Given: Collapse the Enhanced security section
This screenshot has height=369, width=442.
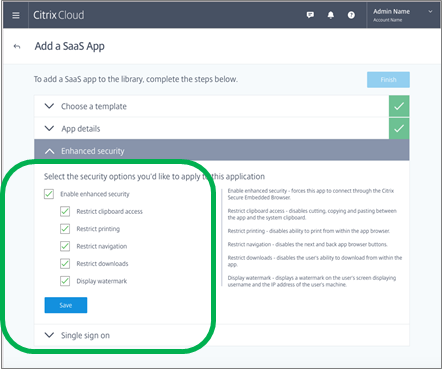Looking at the screenshot, I should click(222, 151).
